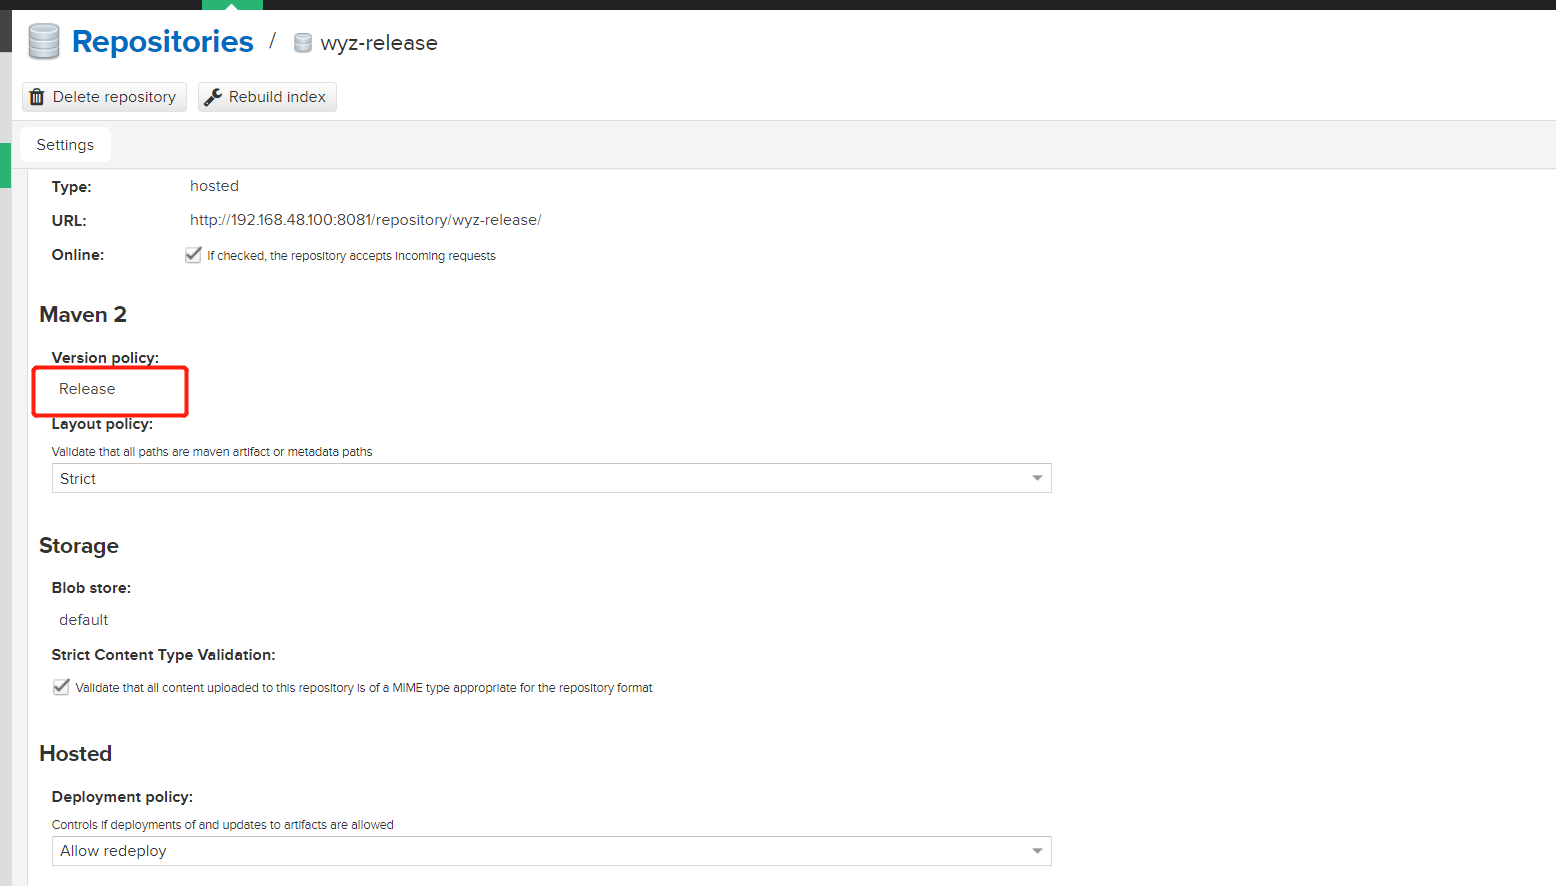Click the default Blob store value
Screen dimensions: 1556x886
tap(83, 619)
